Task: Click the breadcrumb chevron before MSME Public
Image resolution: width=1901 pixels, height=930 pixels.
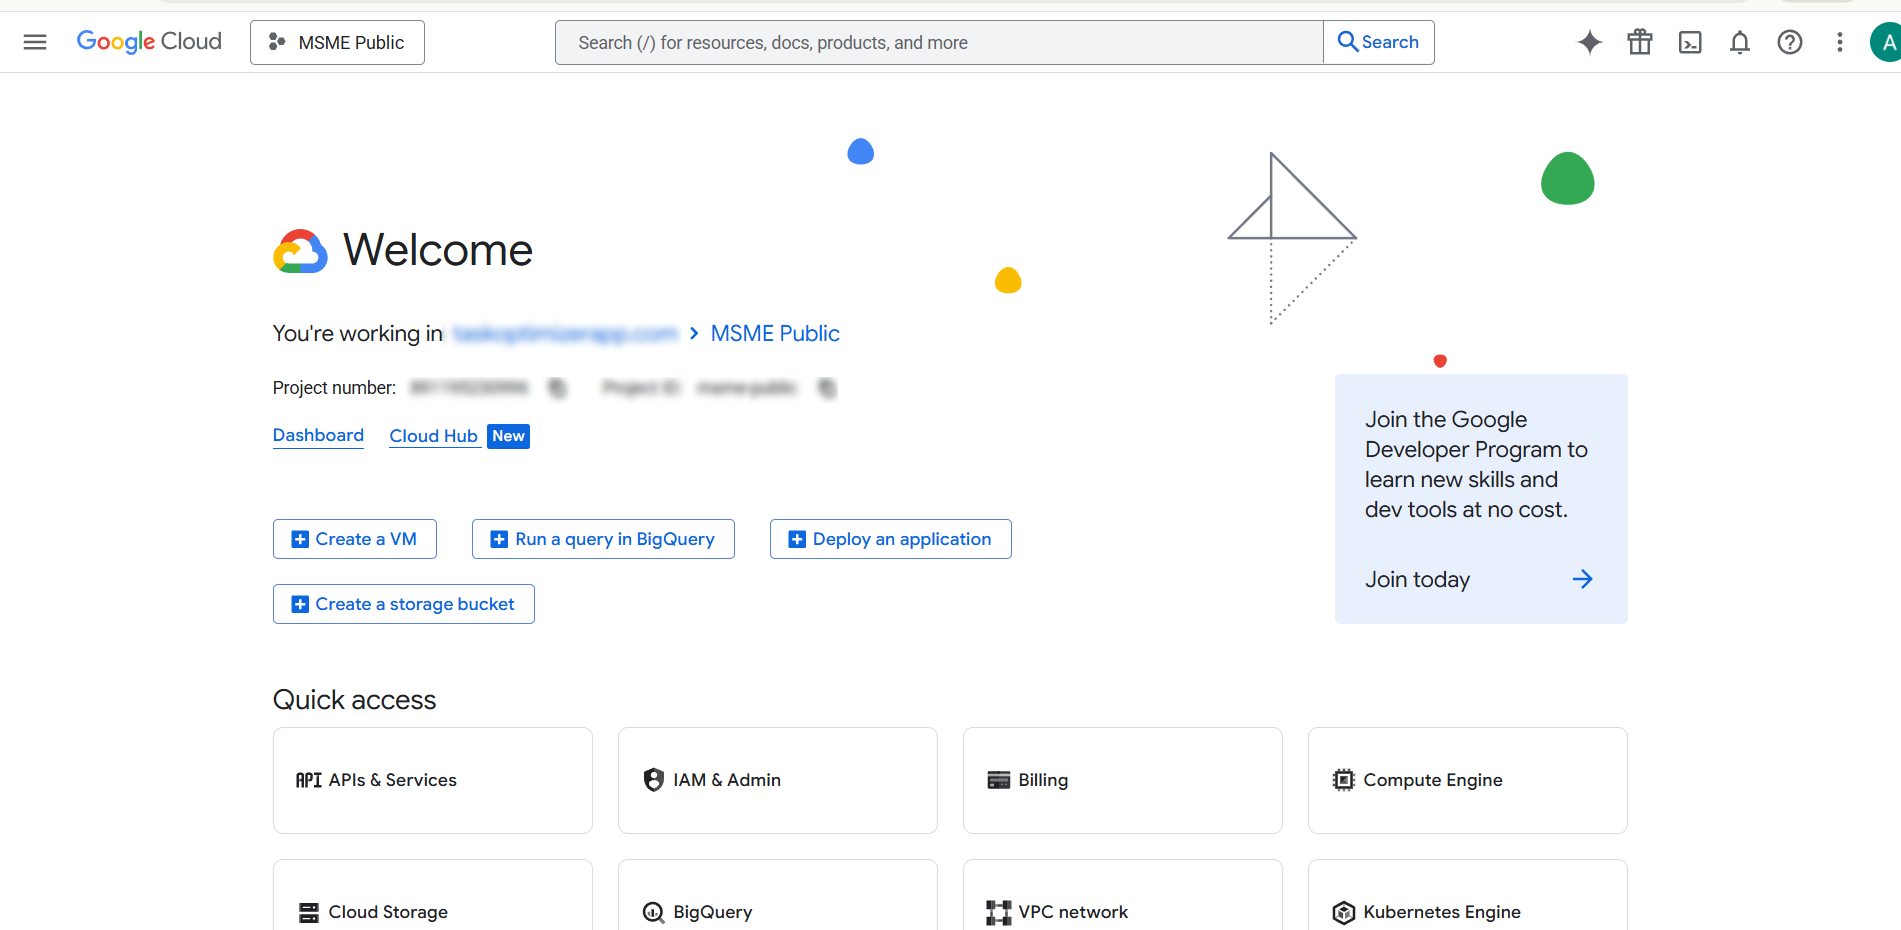Action: (694, 334)
